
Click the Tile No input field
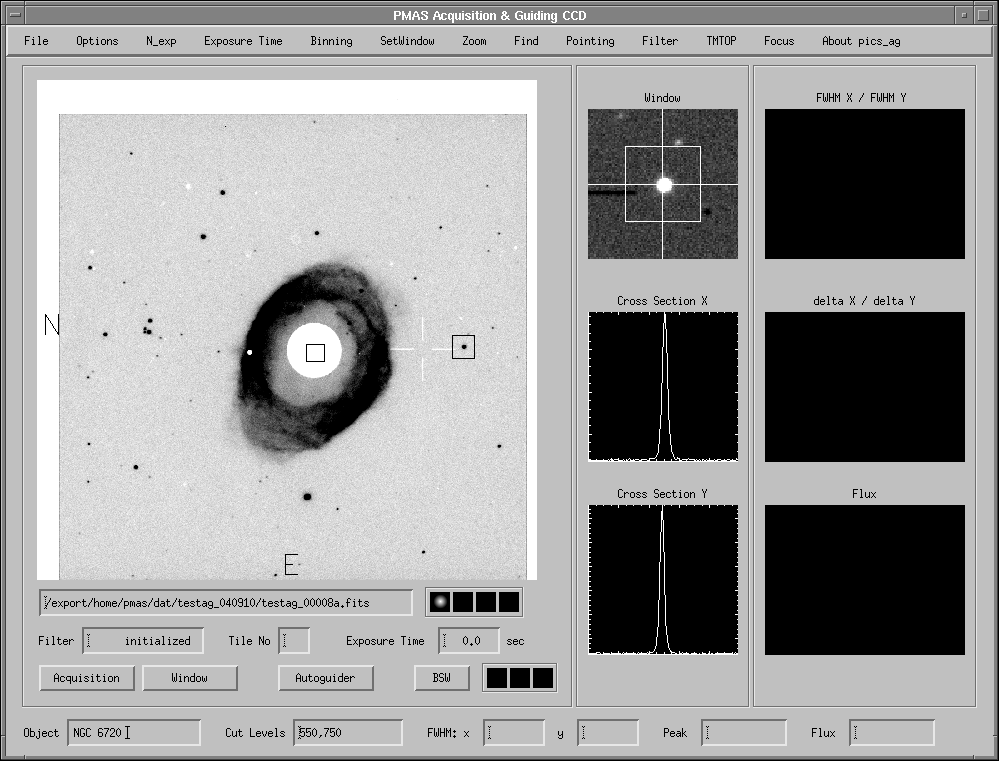pyautogui.click(x=294, y=641)
